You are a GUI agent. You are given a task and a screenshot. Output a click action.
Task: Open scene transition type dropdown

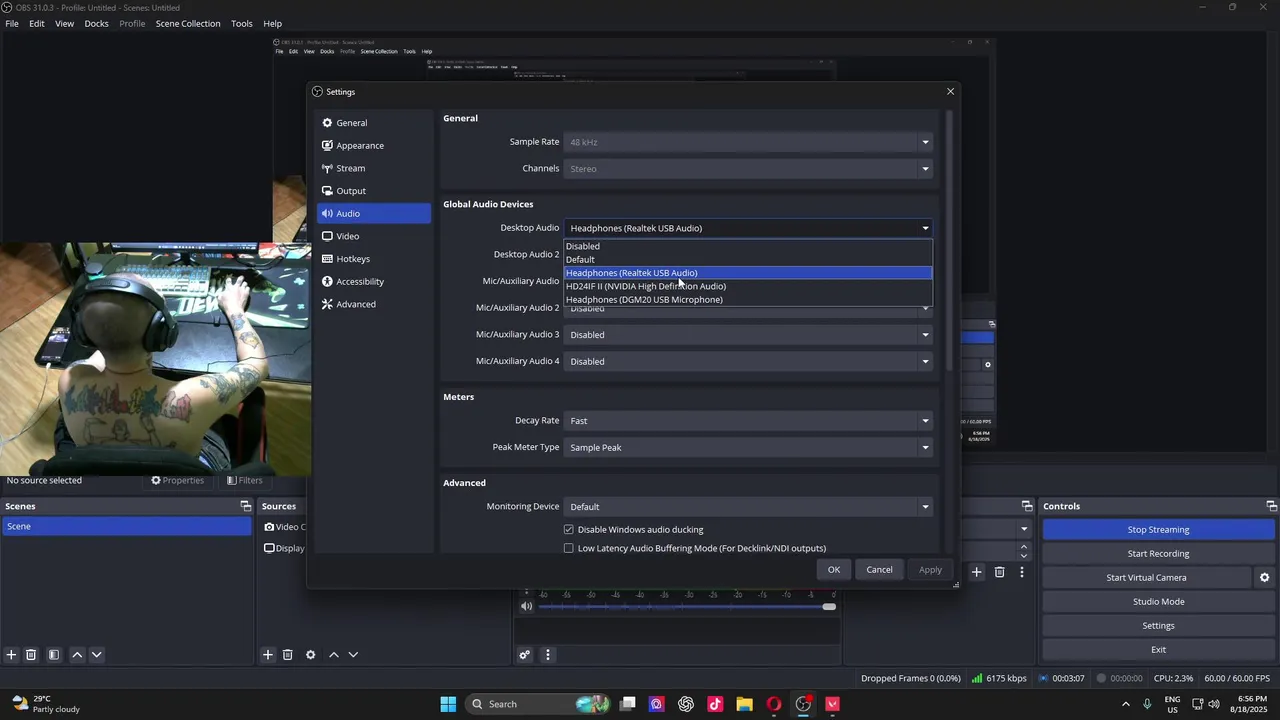point(1023,529)
